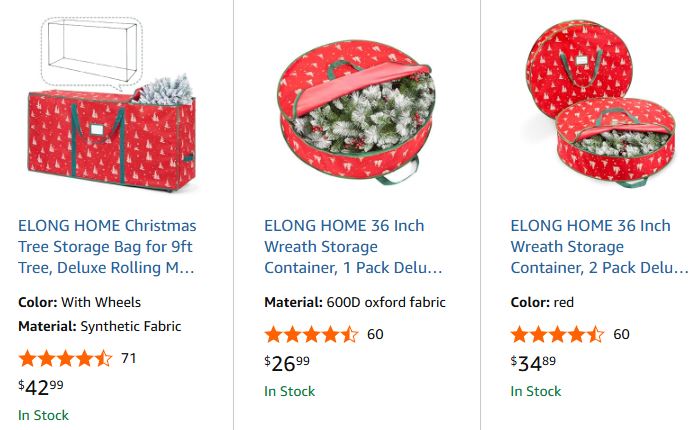This screenshot has height=430, width=696.
Task: Click the star rating of the $34.89 wreath container
Action: (557, 334)
